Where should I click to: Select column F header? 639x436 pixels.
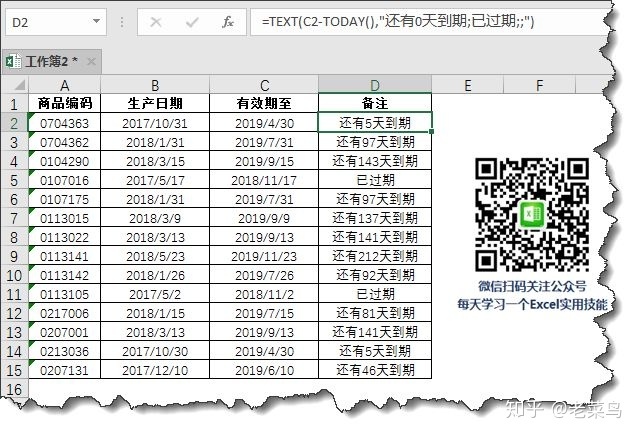[x=540, y=85]
